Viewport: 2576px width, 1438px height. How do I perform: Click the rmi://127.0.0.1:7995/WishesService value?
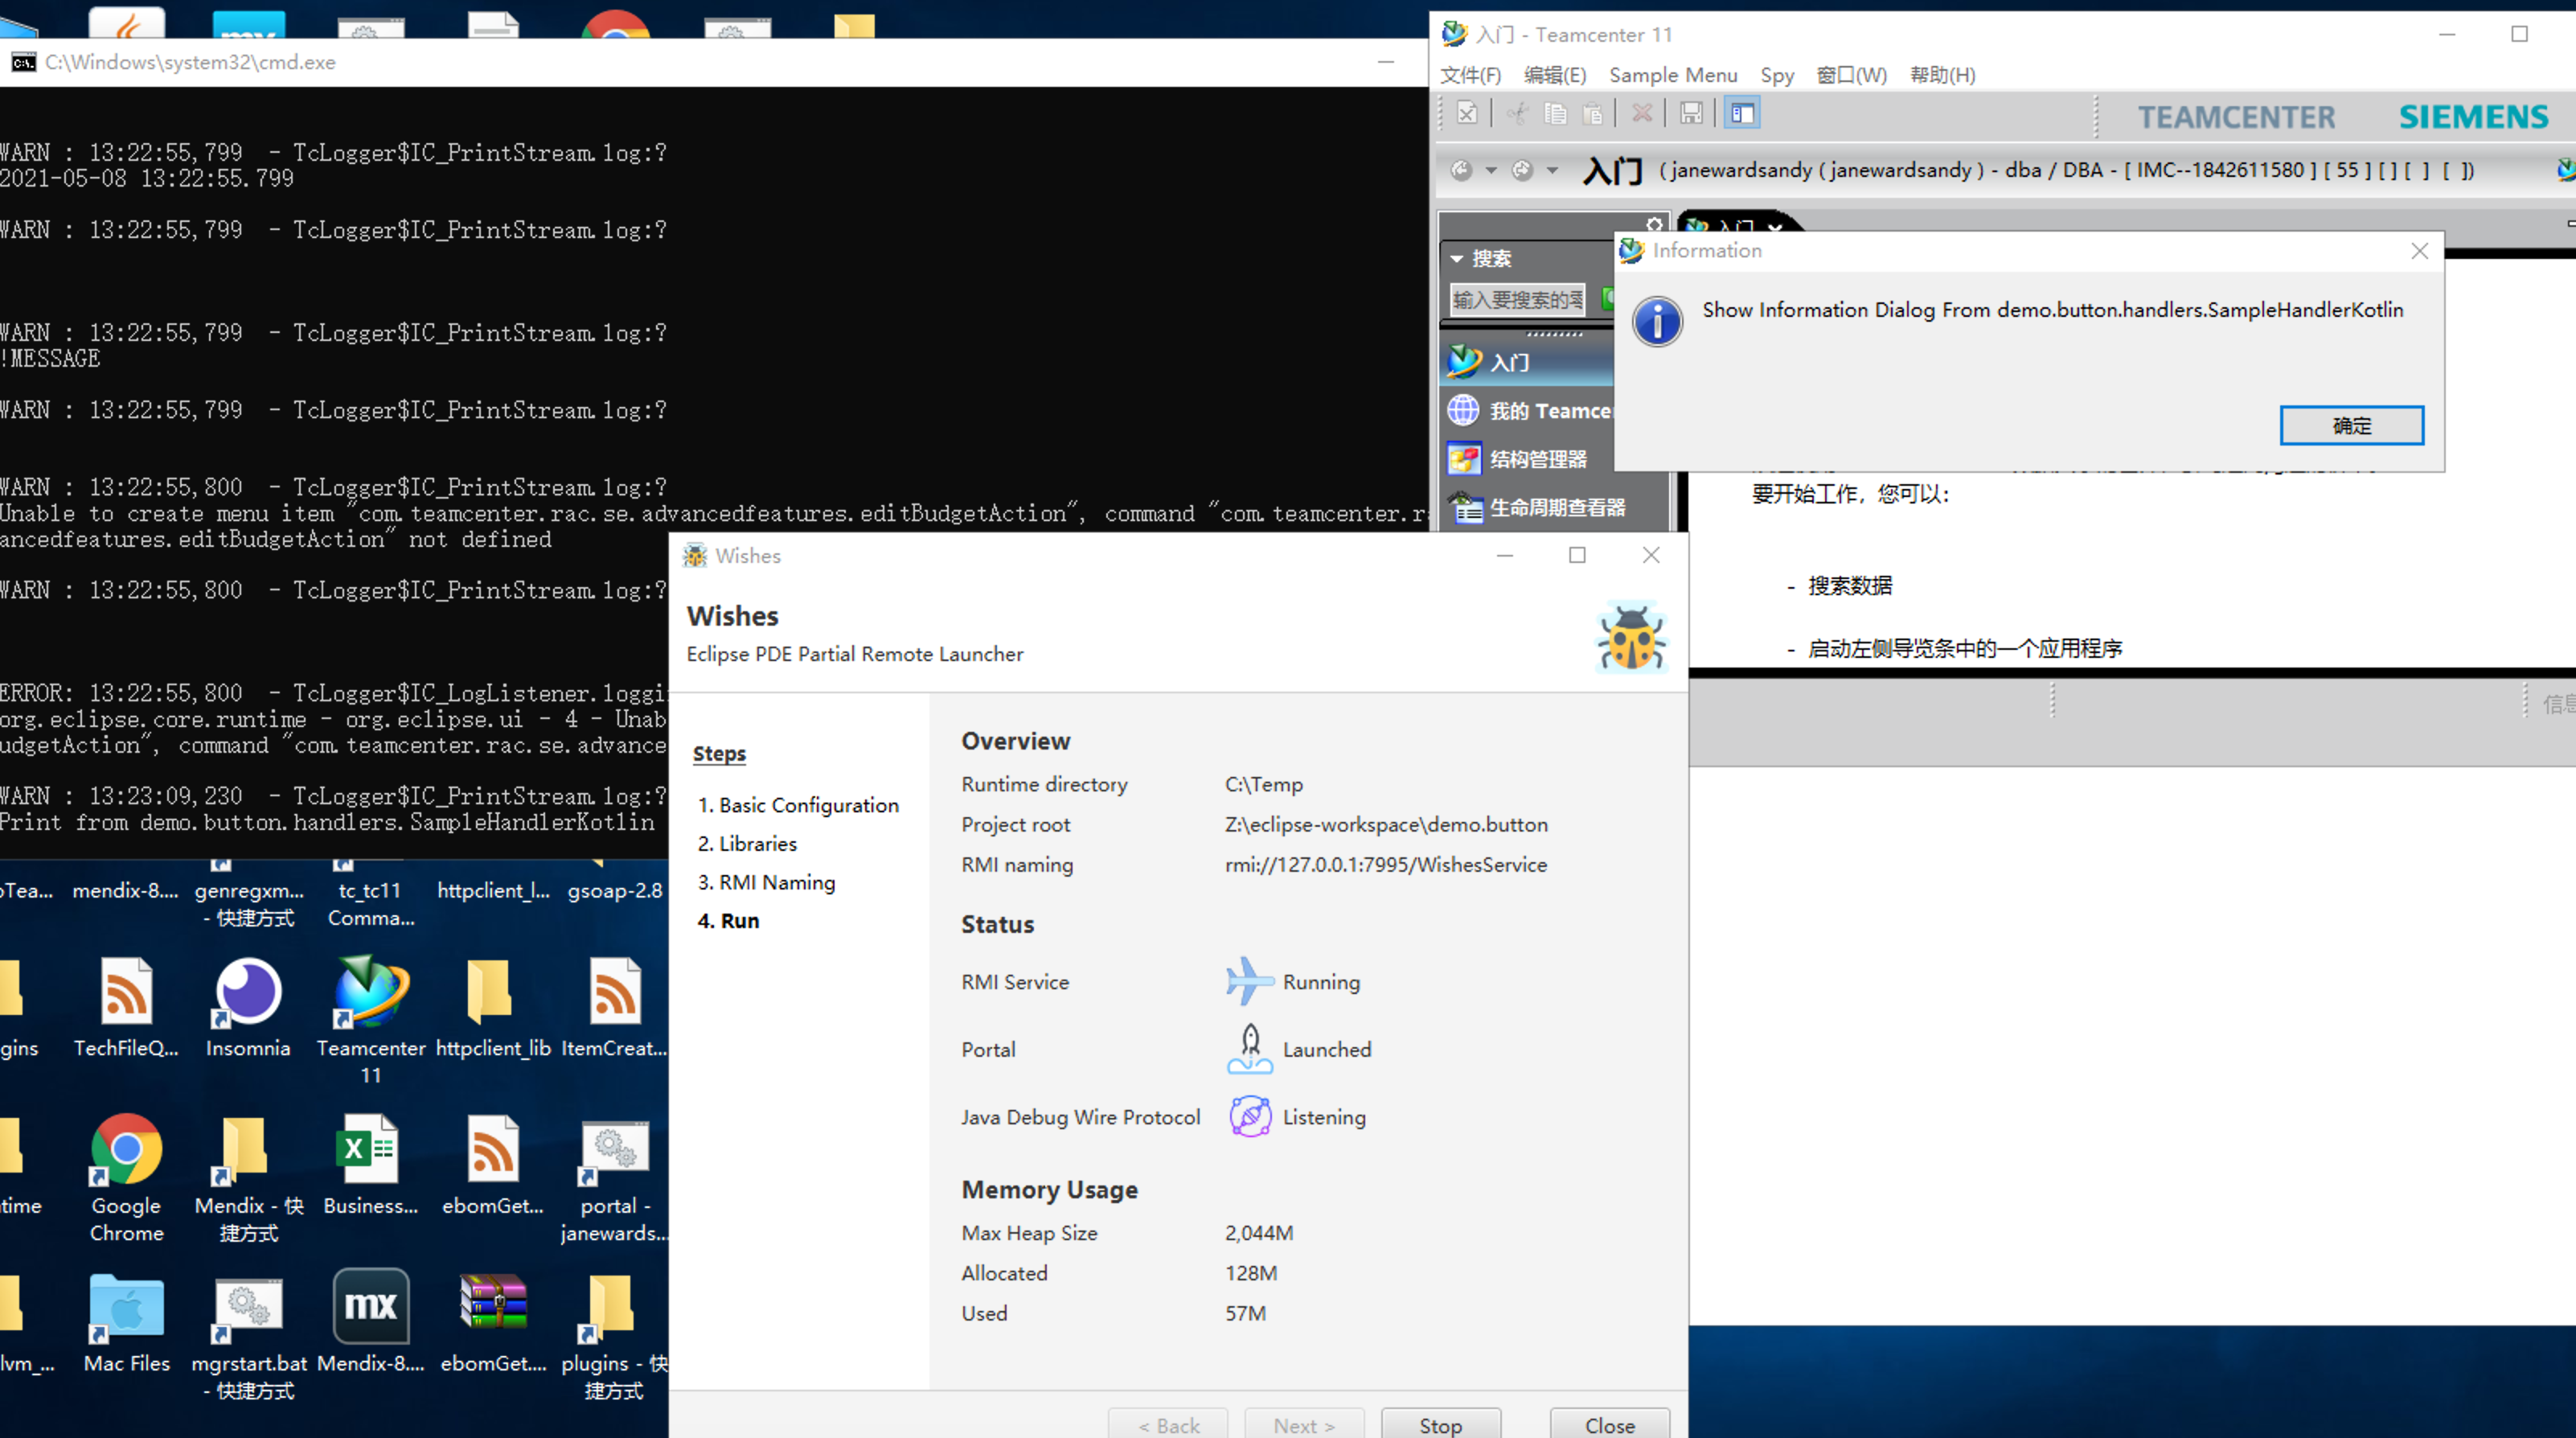(x=1386, y=865)
